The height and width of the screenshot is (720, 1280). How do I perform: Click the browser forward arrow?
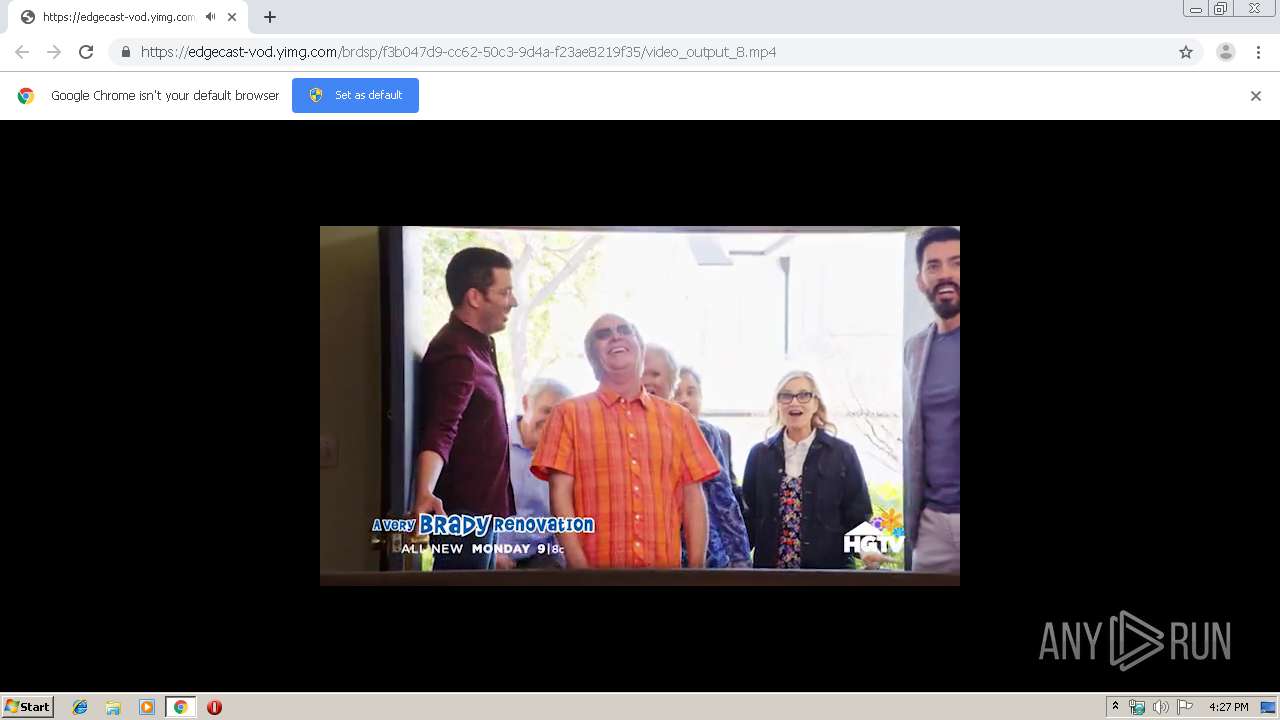pyautogui.click(x=54, y=52)
